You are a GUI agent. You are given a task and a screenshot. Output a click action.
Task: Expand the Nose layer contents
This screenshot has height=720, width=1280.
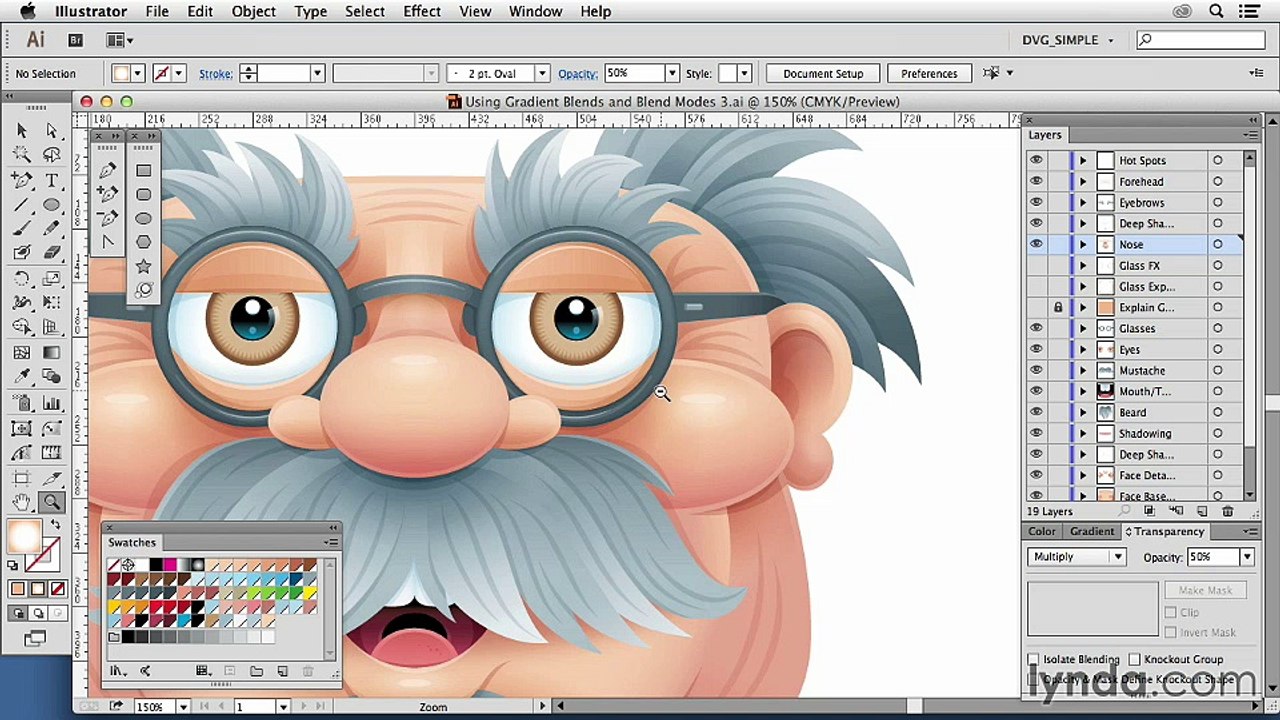[1082, 244]
